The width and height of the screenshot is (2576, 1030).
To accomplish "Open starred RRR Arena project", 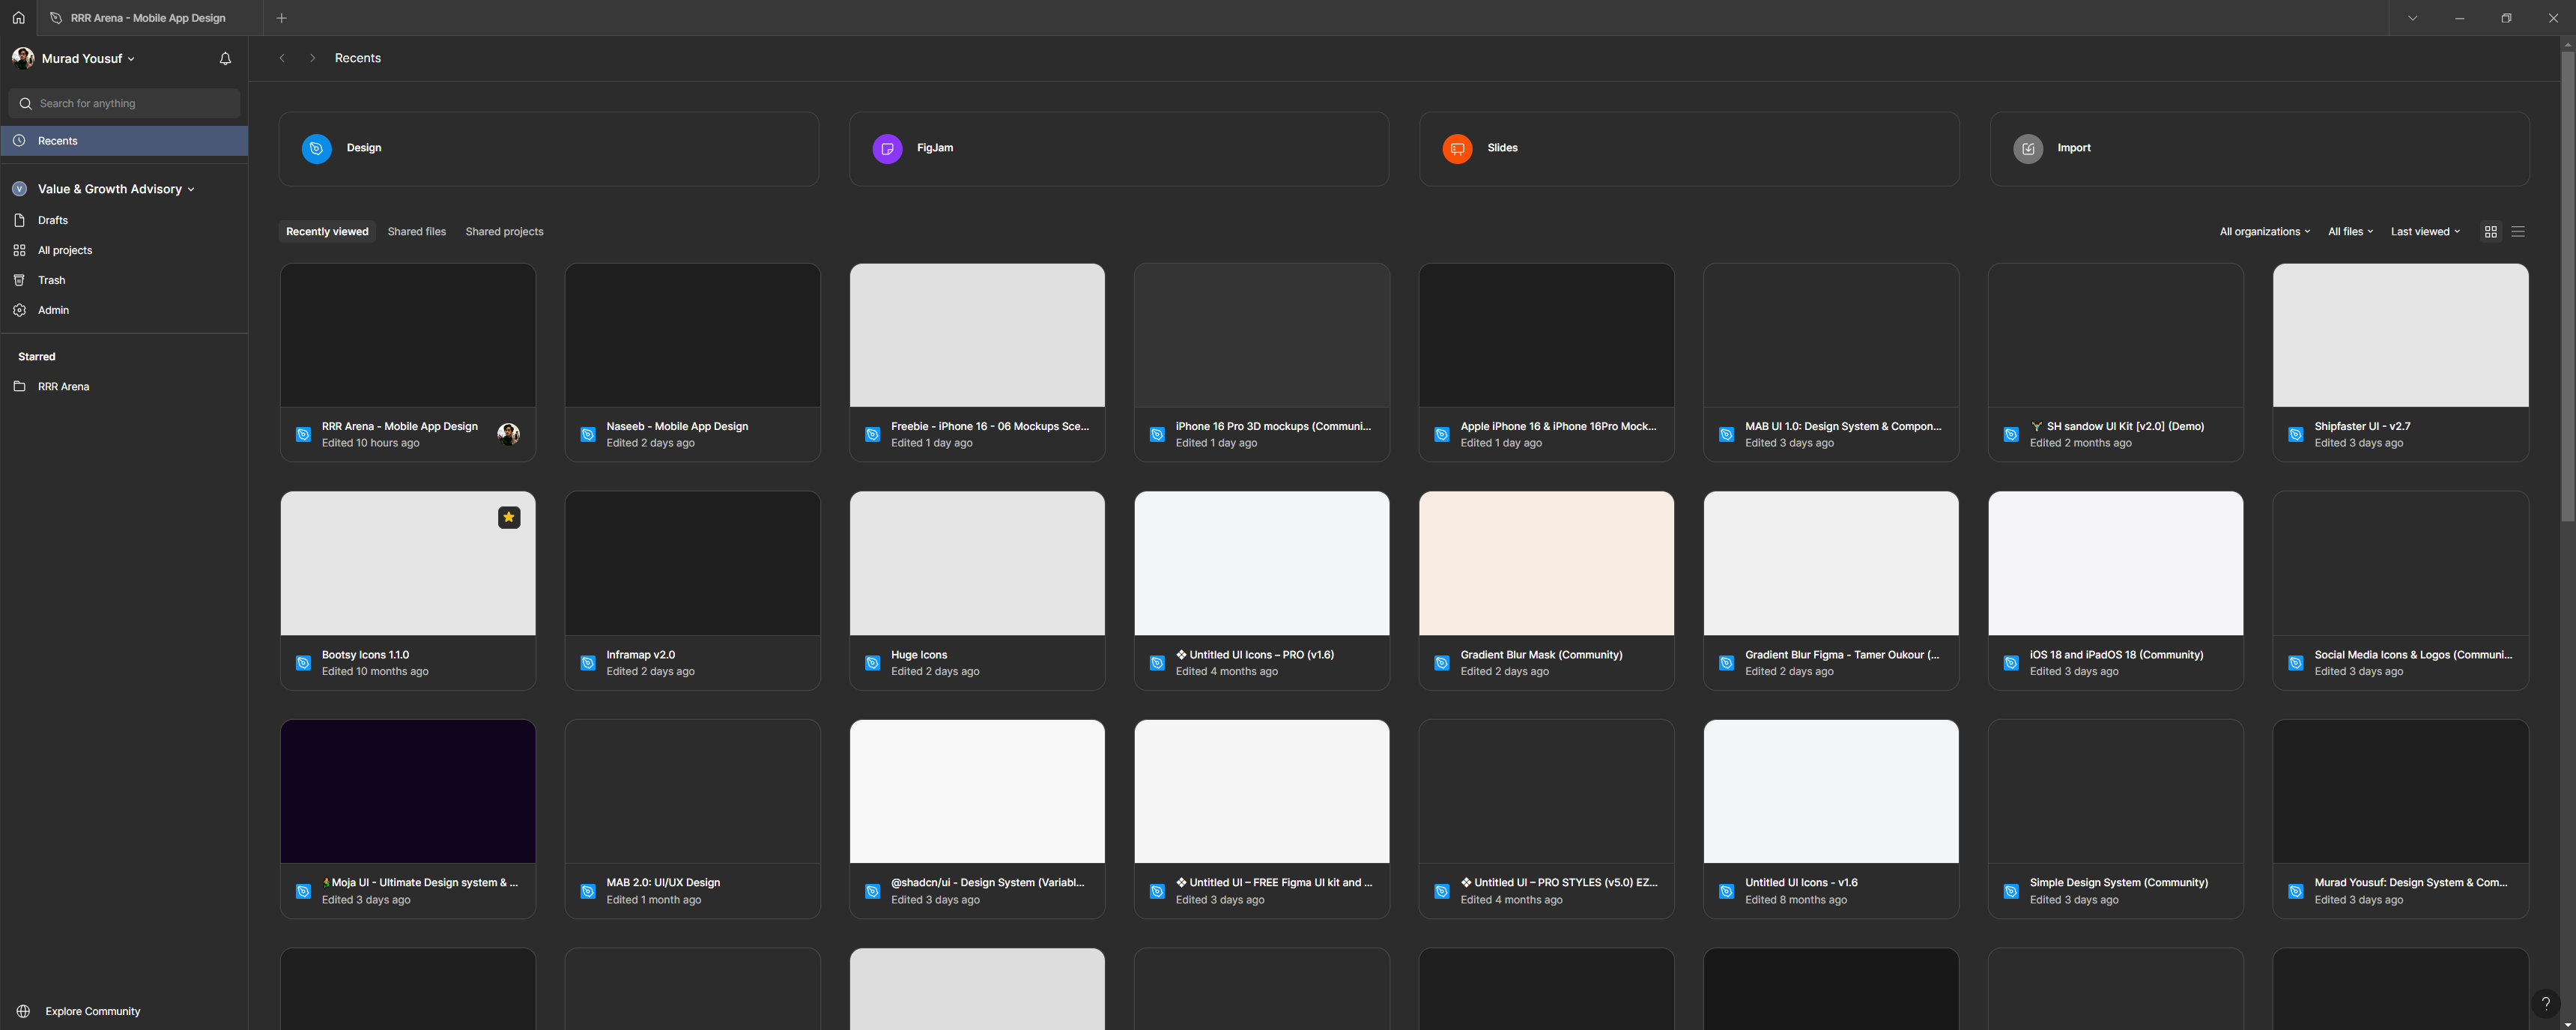I will 124,386.
